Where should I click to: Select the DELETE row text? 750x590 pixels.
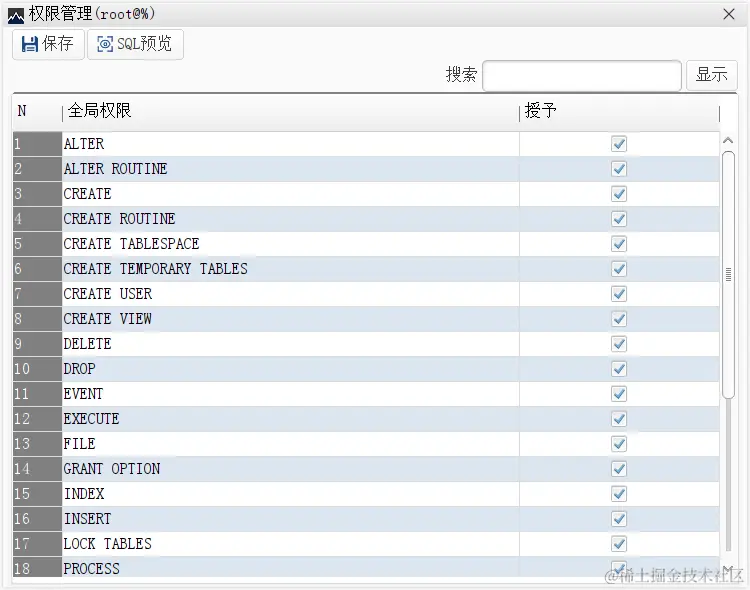88,344
